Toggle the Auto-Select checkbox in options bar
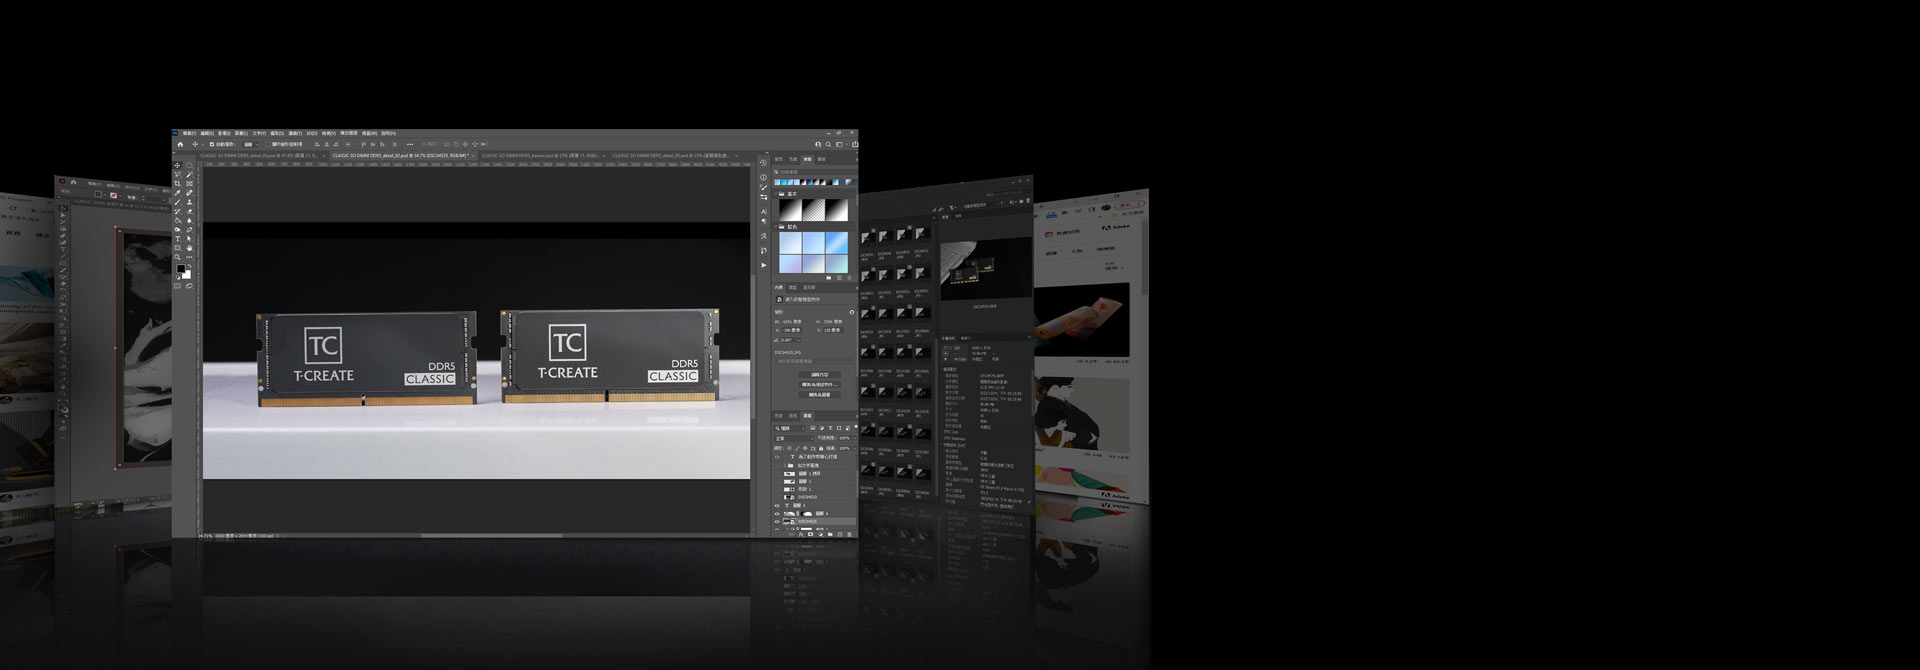This screenshot has width=1920, height=670. coord(212,145)
